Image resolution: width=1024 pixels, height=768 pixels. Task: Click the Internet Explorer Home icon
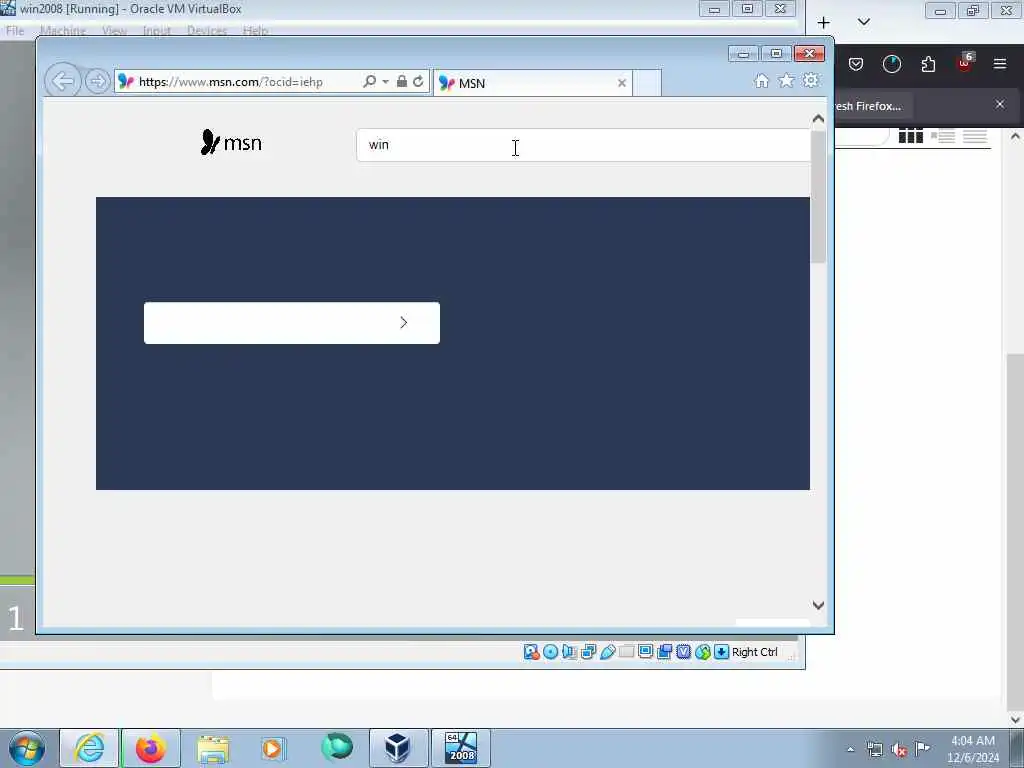tap(761, 80)
